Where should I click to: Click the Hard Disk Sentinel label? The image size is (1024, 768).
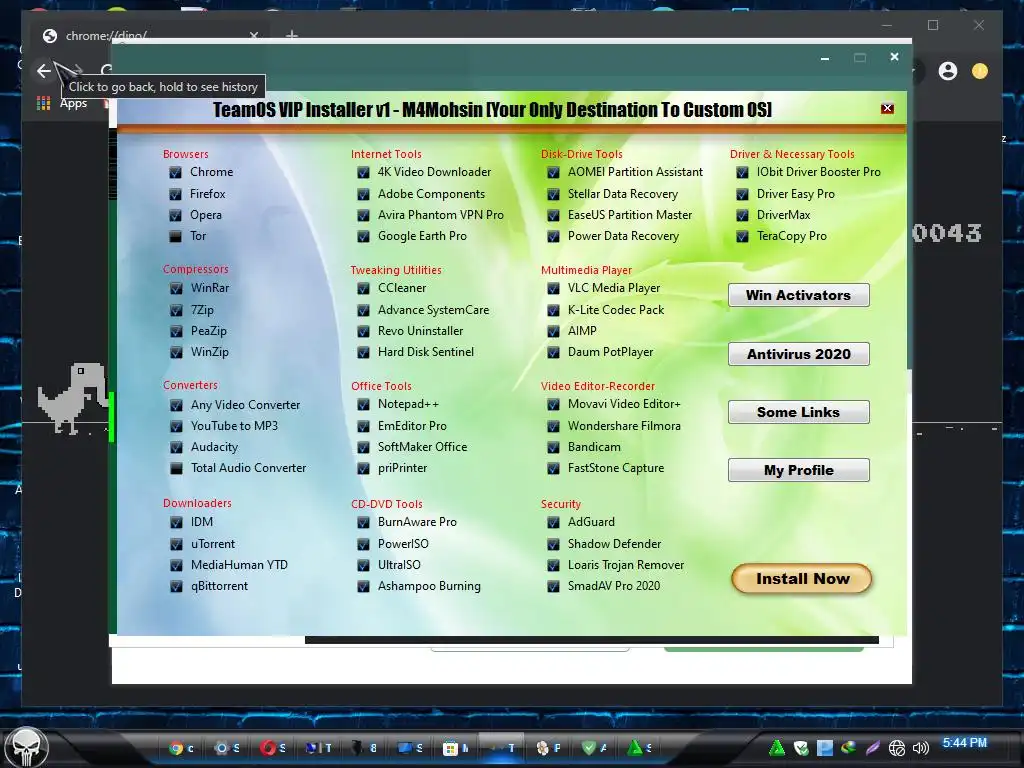coord(426,352)
